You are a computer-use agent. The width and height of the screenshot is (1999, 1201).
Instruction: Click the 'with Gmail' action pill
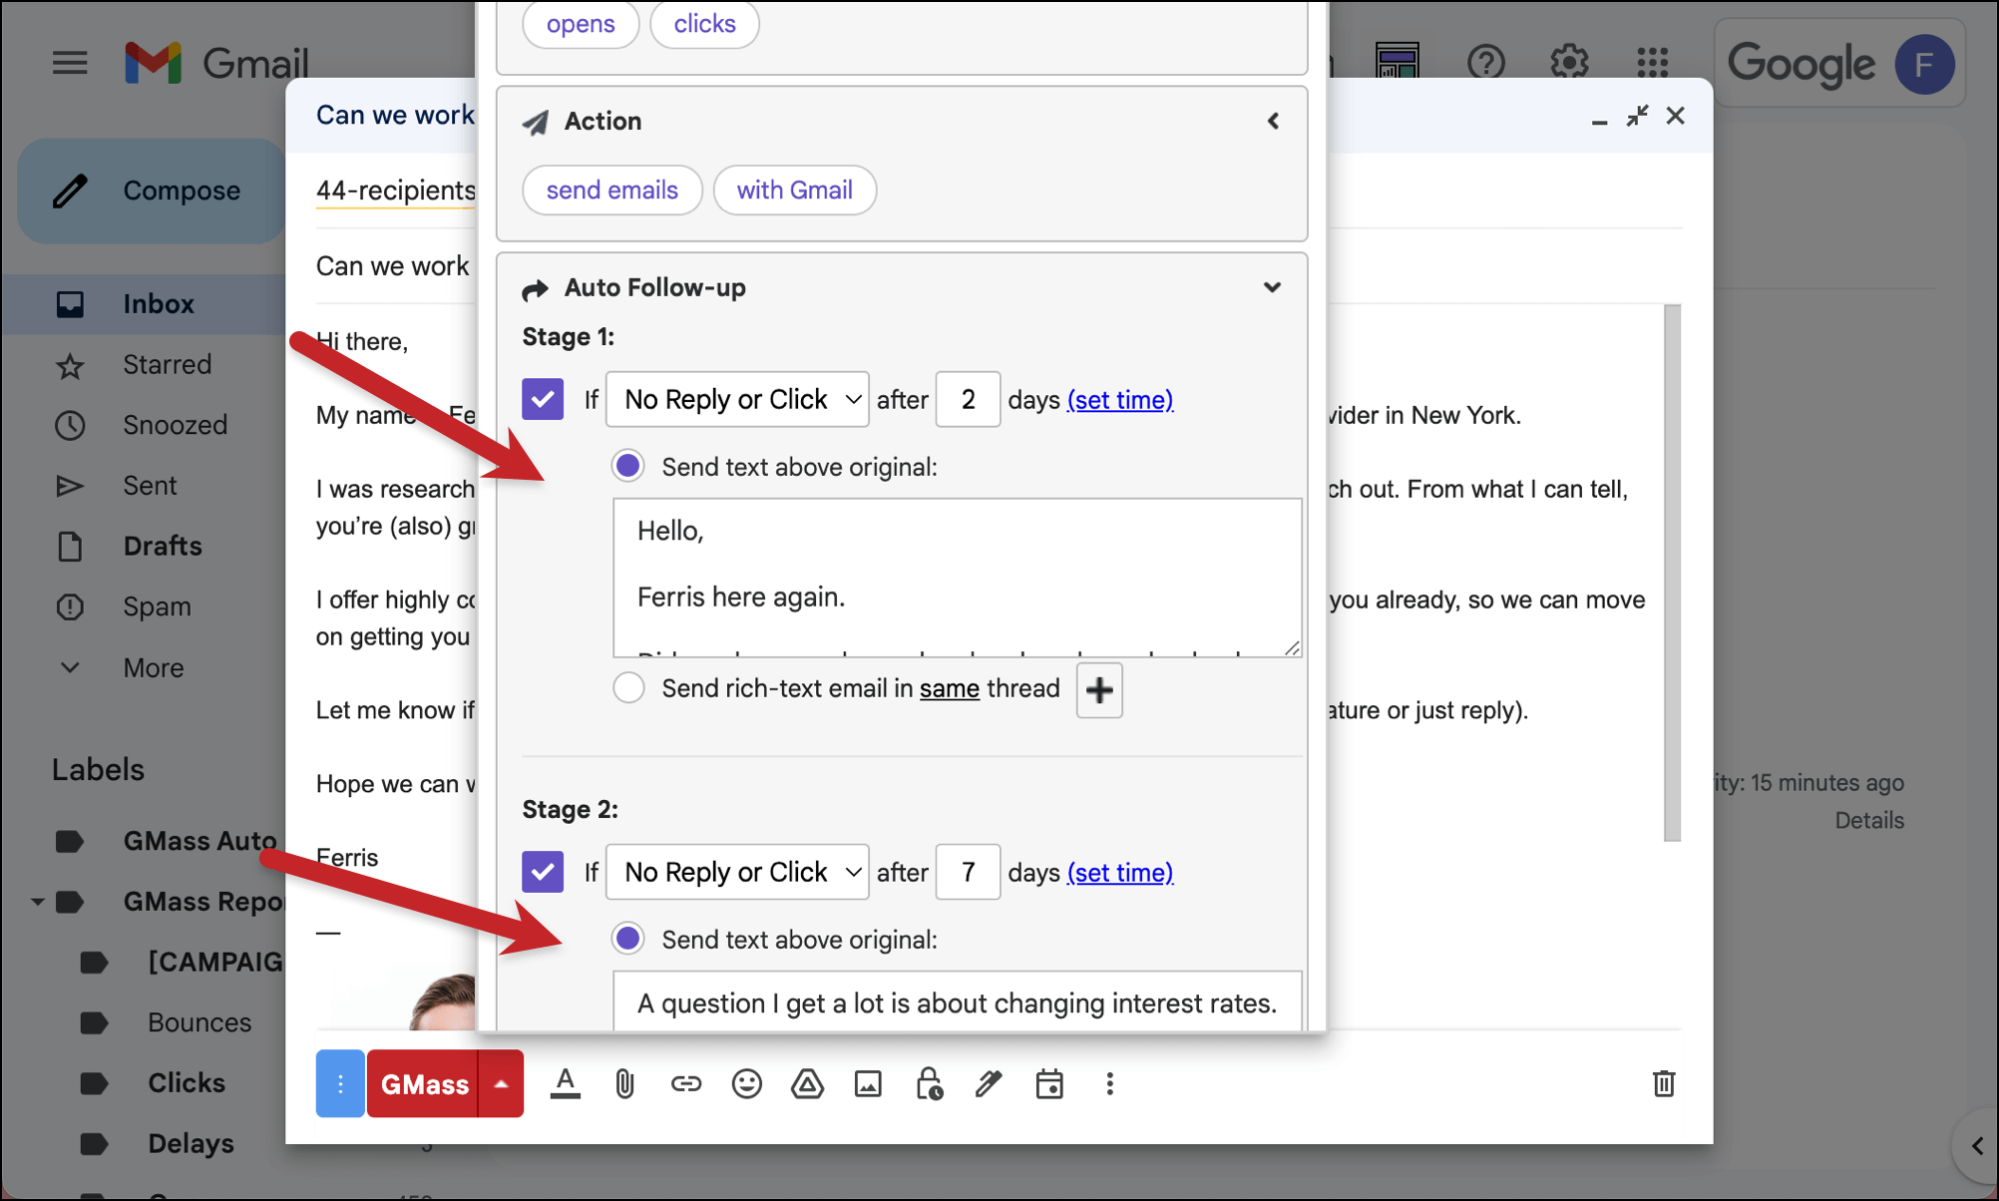[794, 190]
